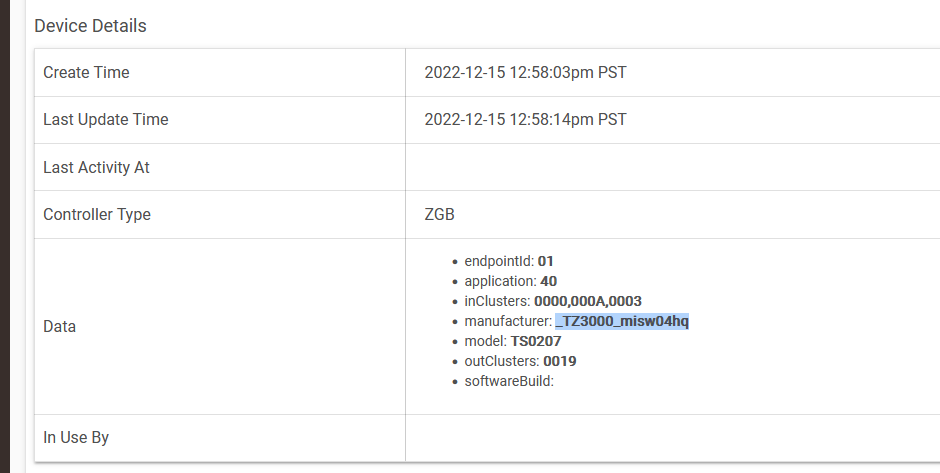
Task: Select the Last Update Time label
Action: 105,120
